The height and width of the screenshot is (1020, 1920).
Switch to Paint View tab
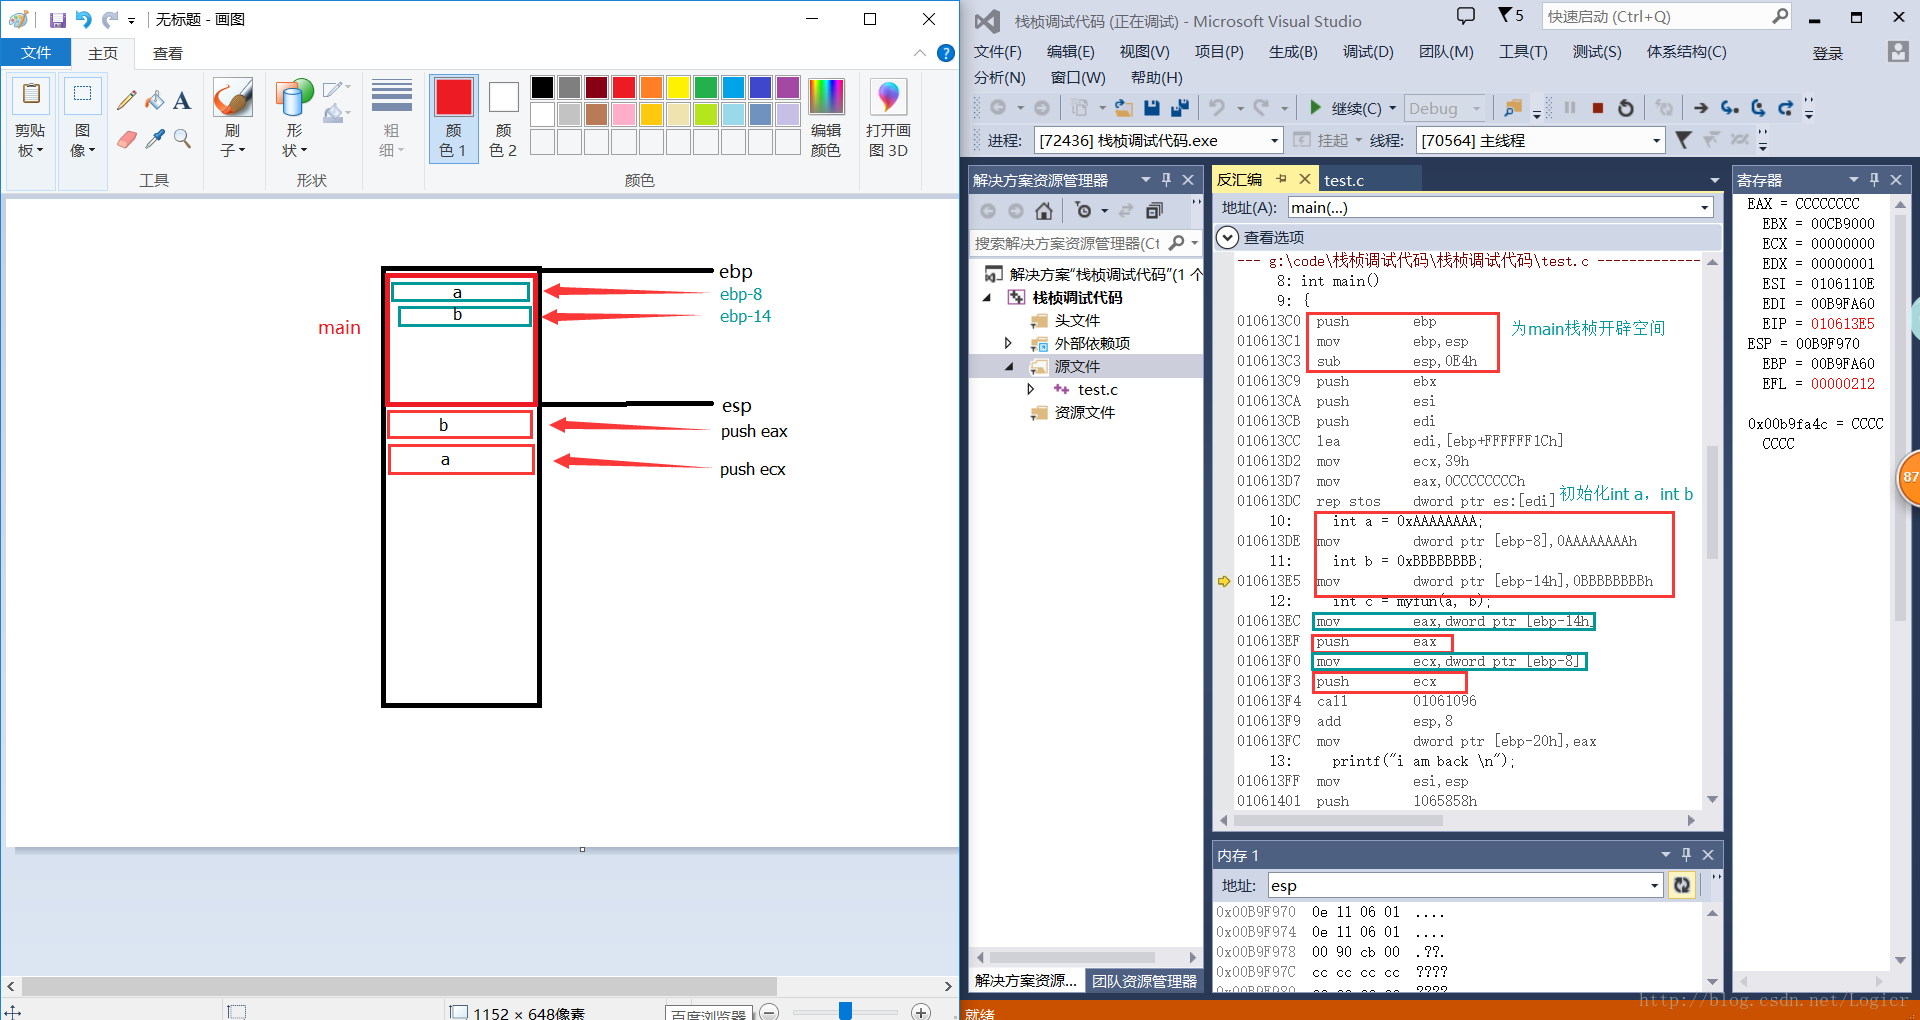[x=167, y=53]
